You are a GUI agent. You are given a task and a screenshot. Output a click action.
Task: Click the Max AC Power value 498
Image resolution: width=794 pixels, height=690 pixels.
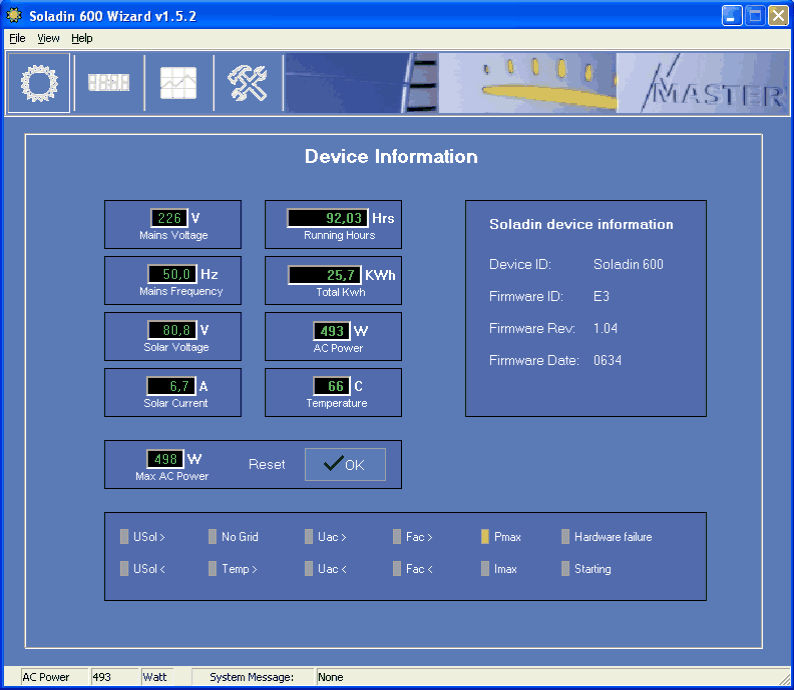pos(165,459)
